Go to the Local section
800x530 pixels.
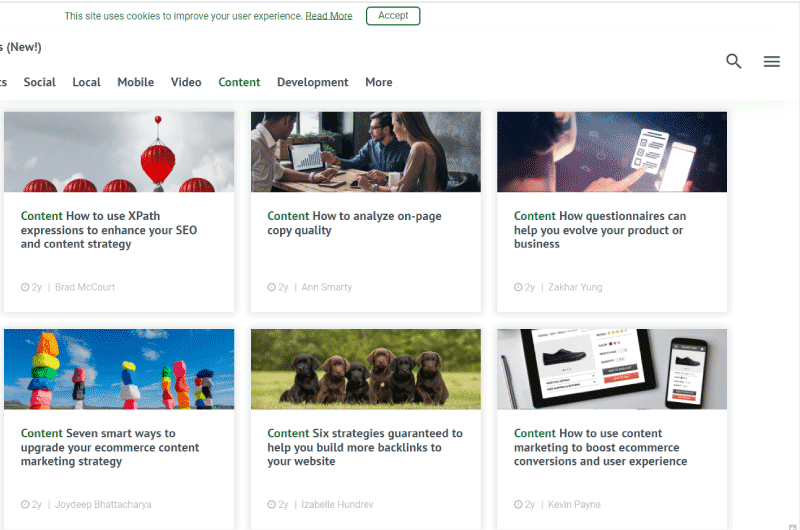coord(86,82)
